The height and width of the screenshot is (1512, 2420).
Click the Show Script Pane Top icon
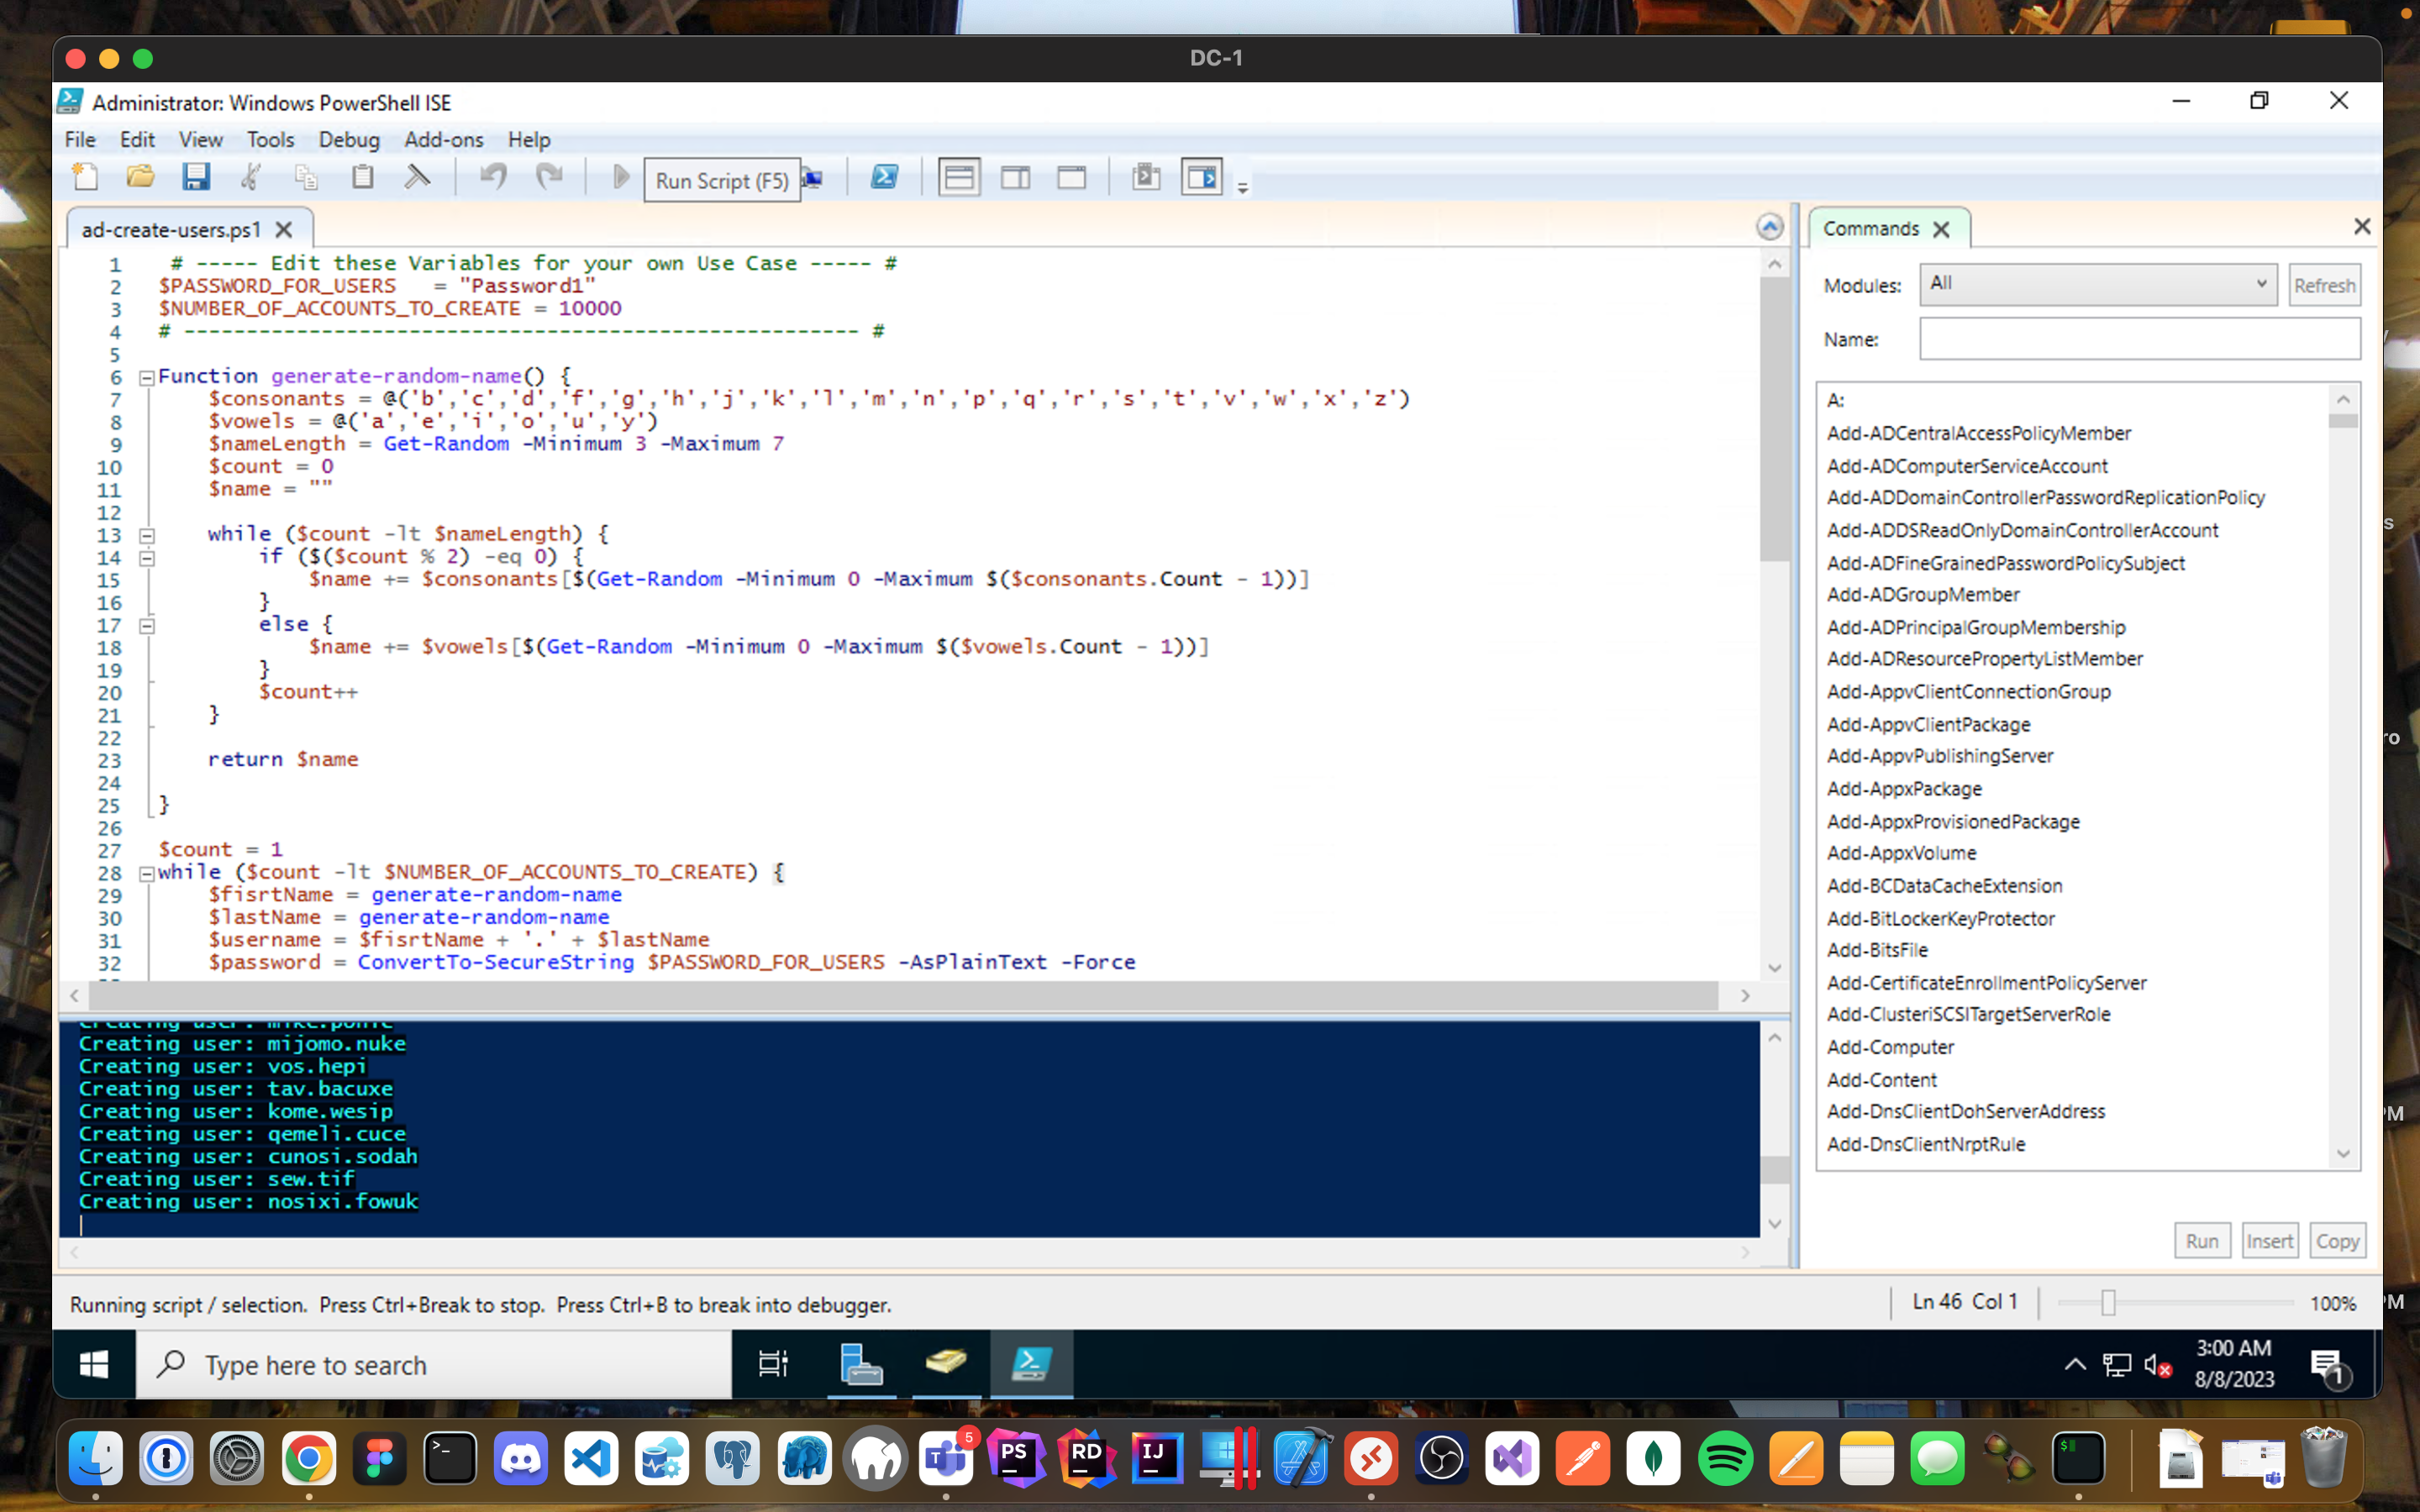958,178
